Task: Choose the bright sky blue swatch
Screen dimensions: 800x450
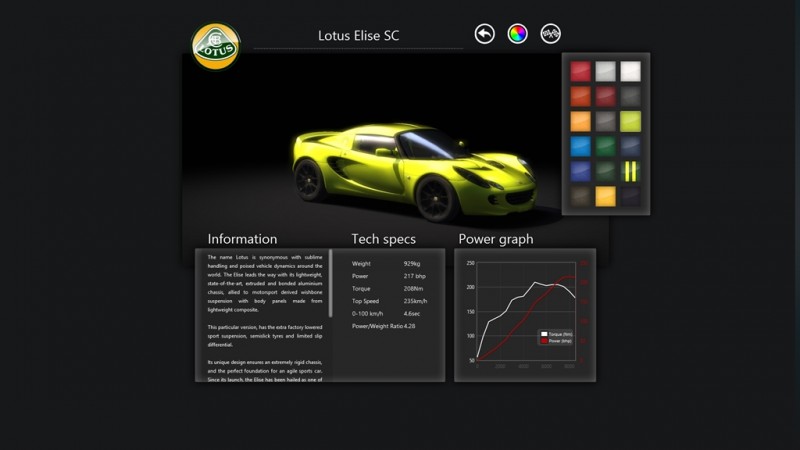Action: (581, 146)
